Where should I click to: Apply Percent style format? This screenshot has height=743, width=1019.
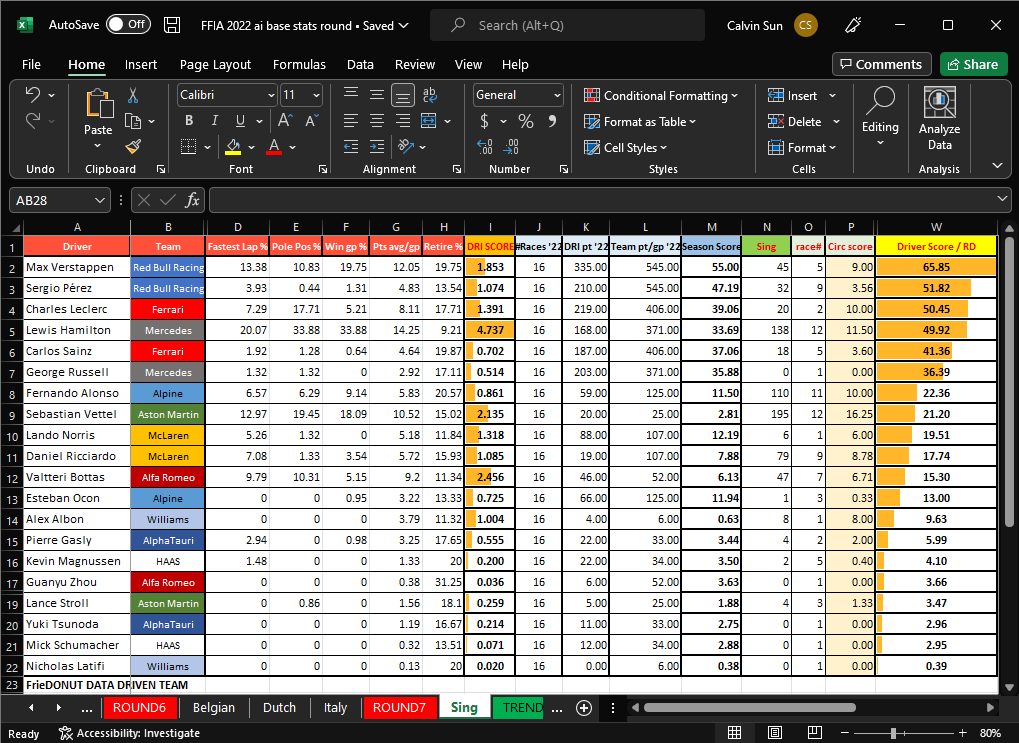(525, 121)
